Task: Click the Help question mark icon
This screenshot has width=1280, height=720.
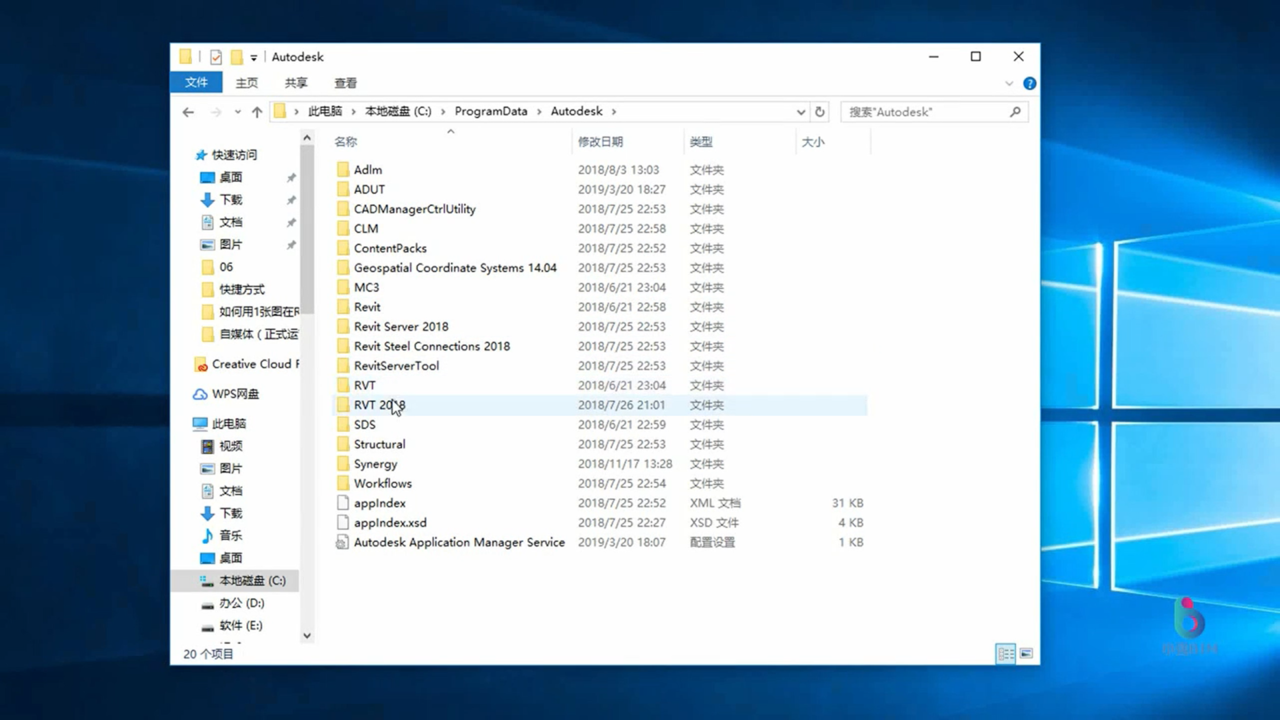Action: pos(1029,83)
